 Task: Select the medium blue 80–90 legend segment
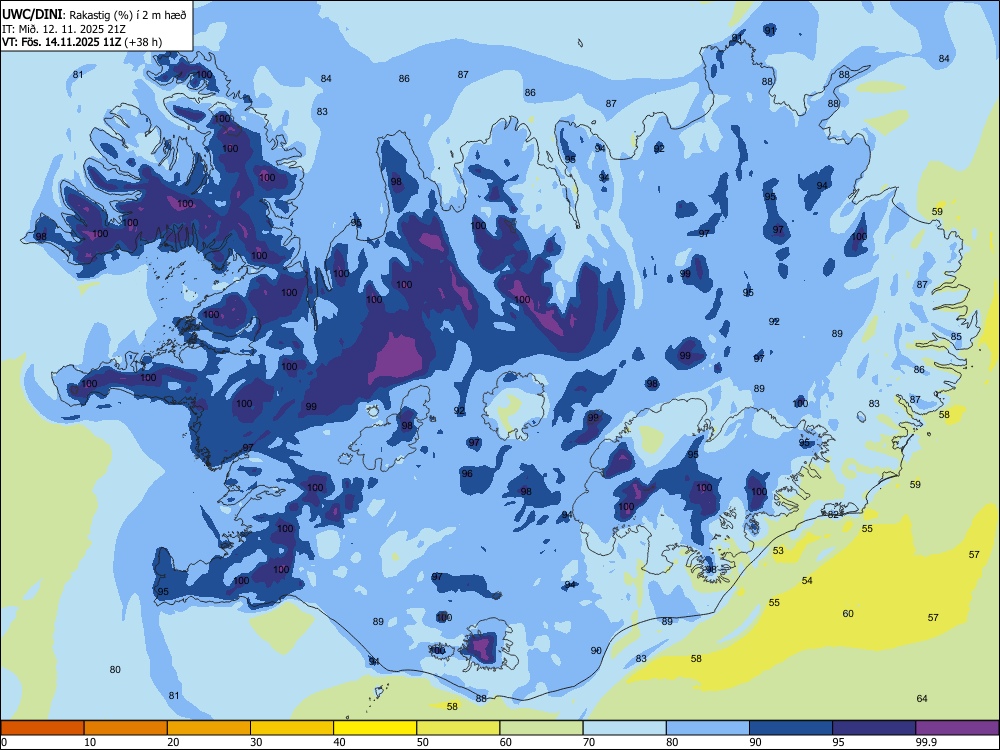[708, 728]
